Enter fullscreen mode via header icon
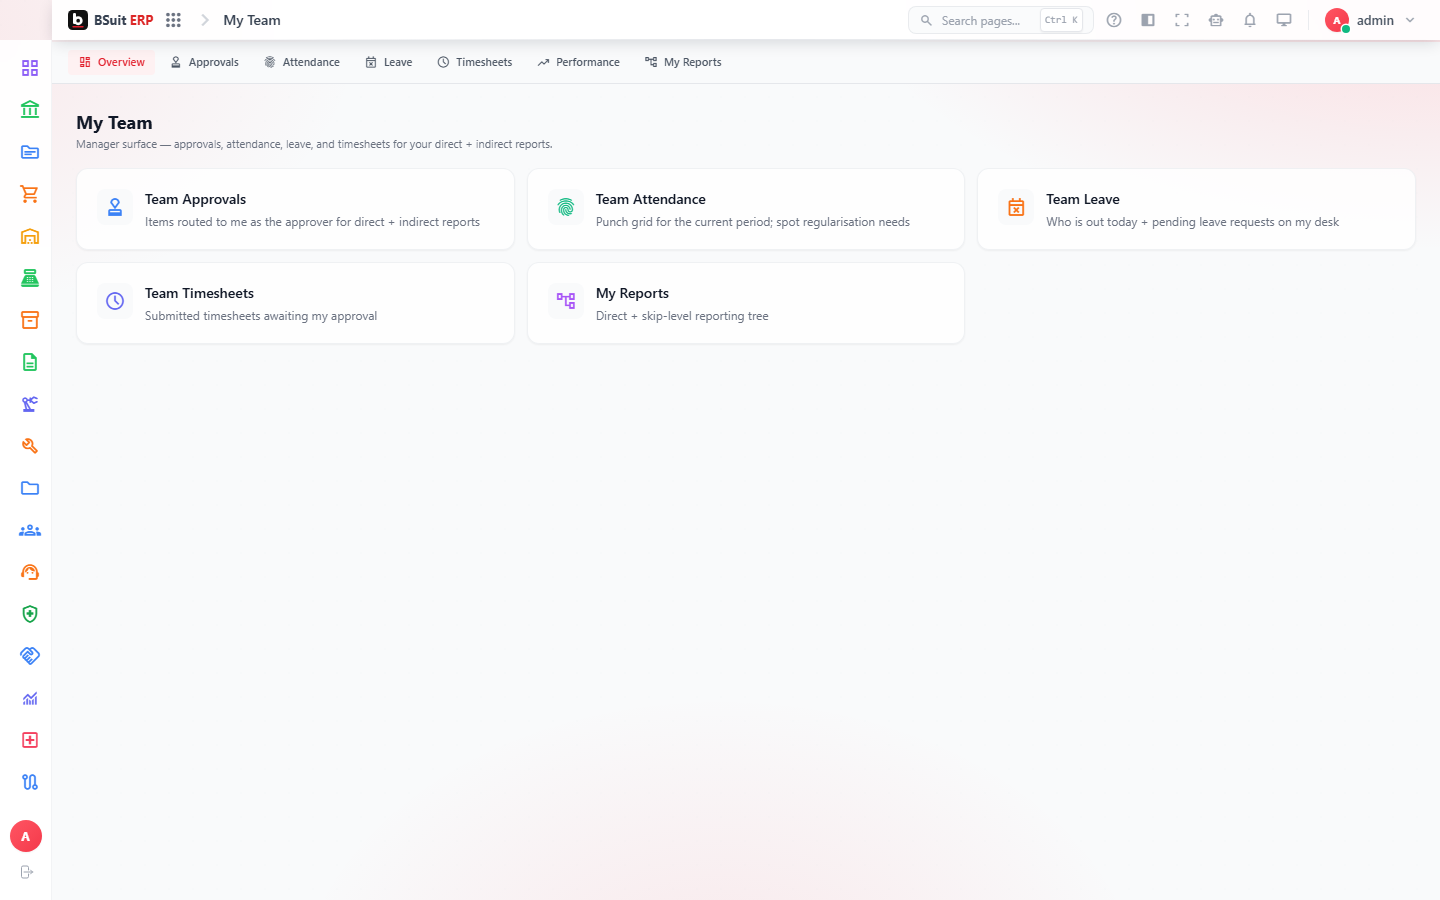 (1182, 20)
